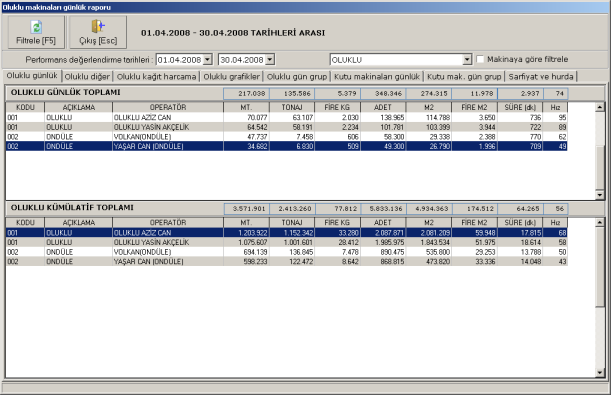This screenshot has width=611, height=395.
Task: Select OLUKLU AZİZ CAN row in daily table
Action: click(286, 117)
